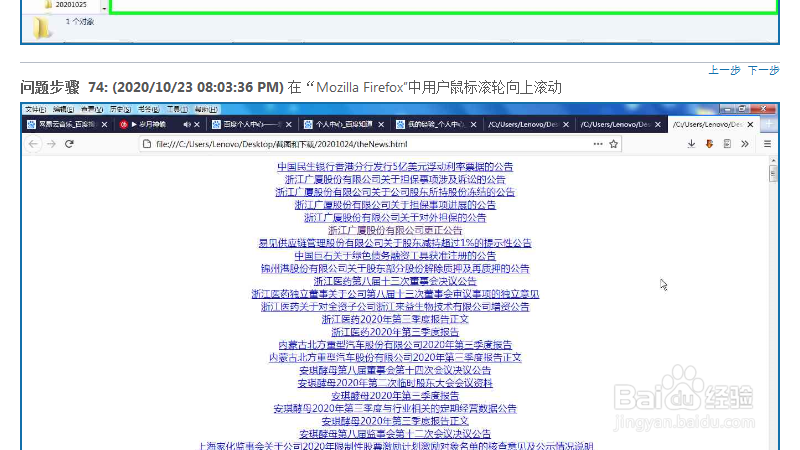Select the 20201025 folder in the top window
The width and height of the screenshot is (800, 450).
pyautogui.click(x=65, y=5)
